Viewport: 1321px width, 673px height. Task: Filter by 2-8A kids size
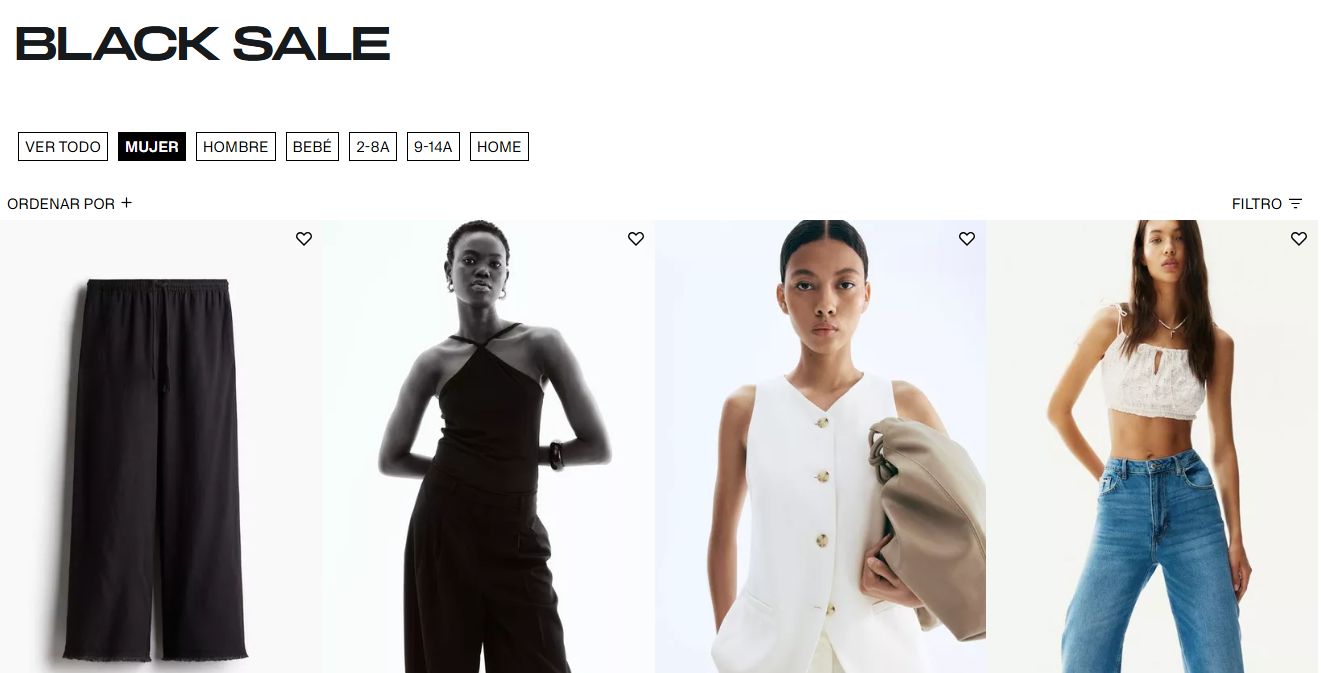(x=373, y=147)
